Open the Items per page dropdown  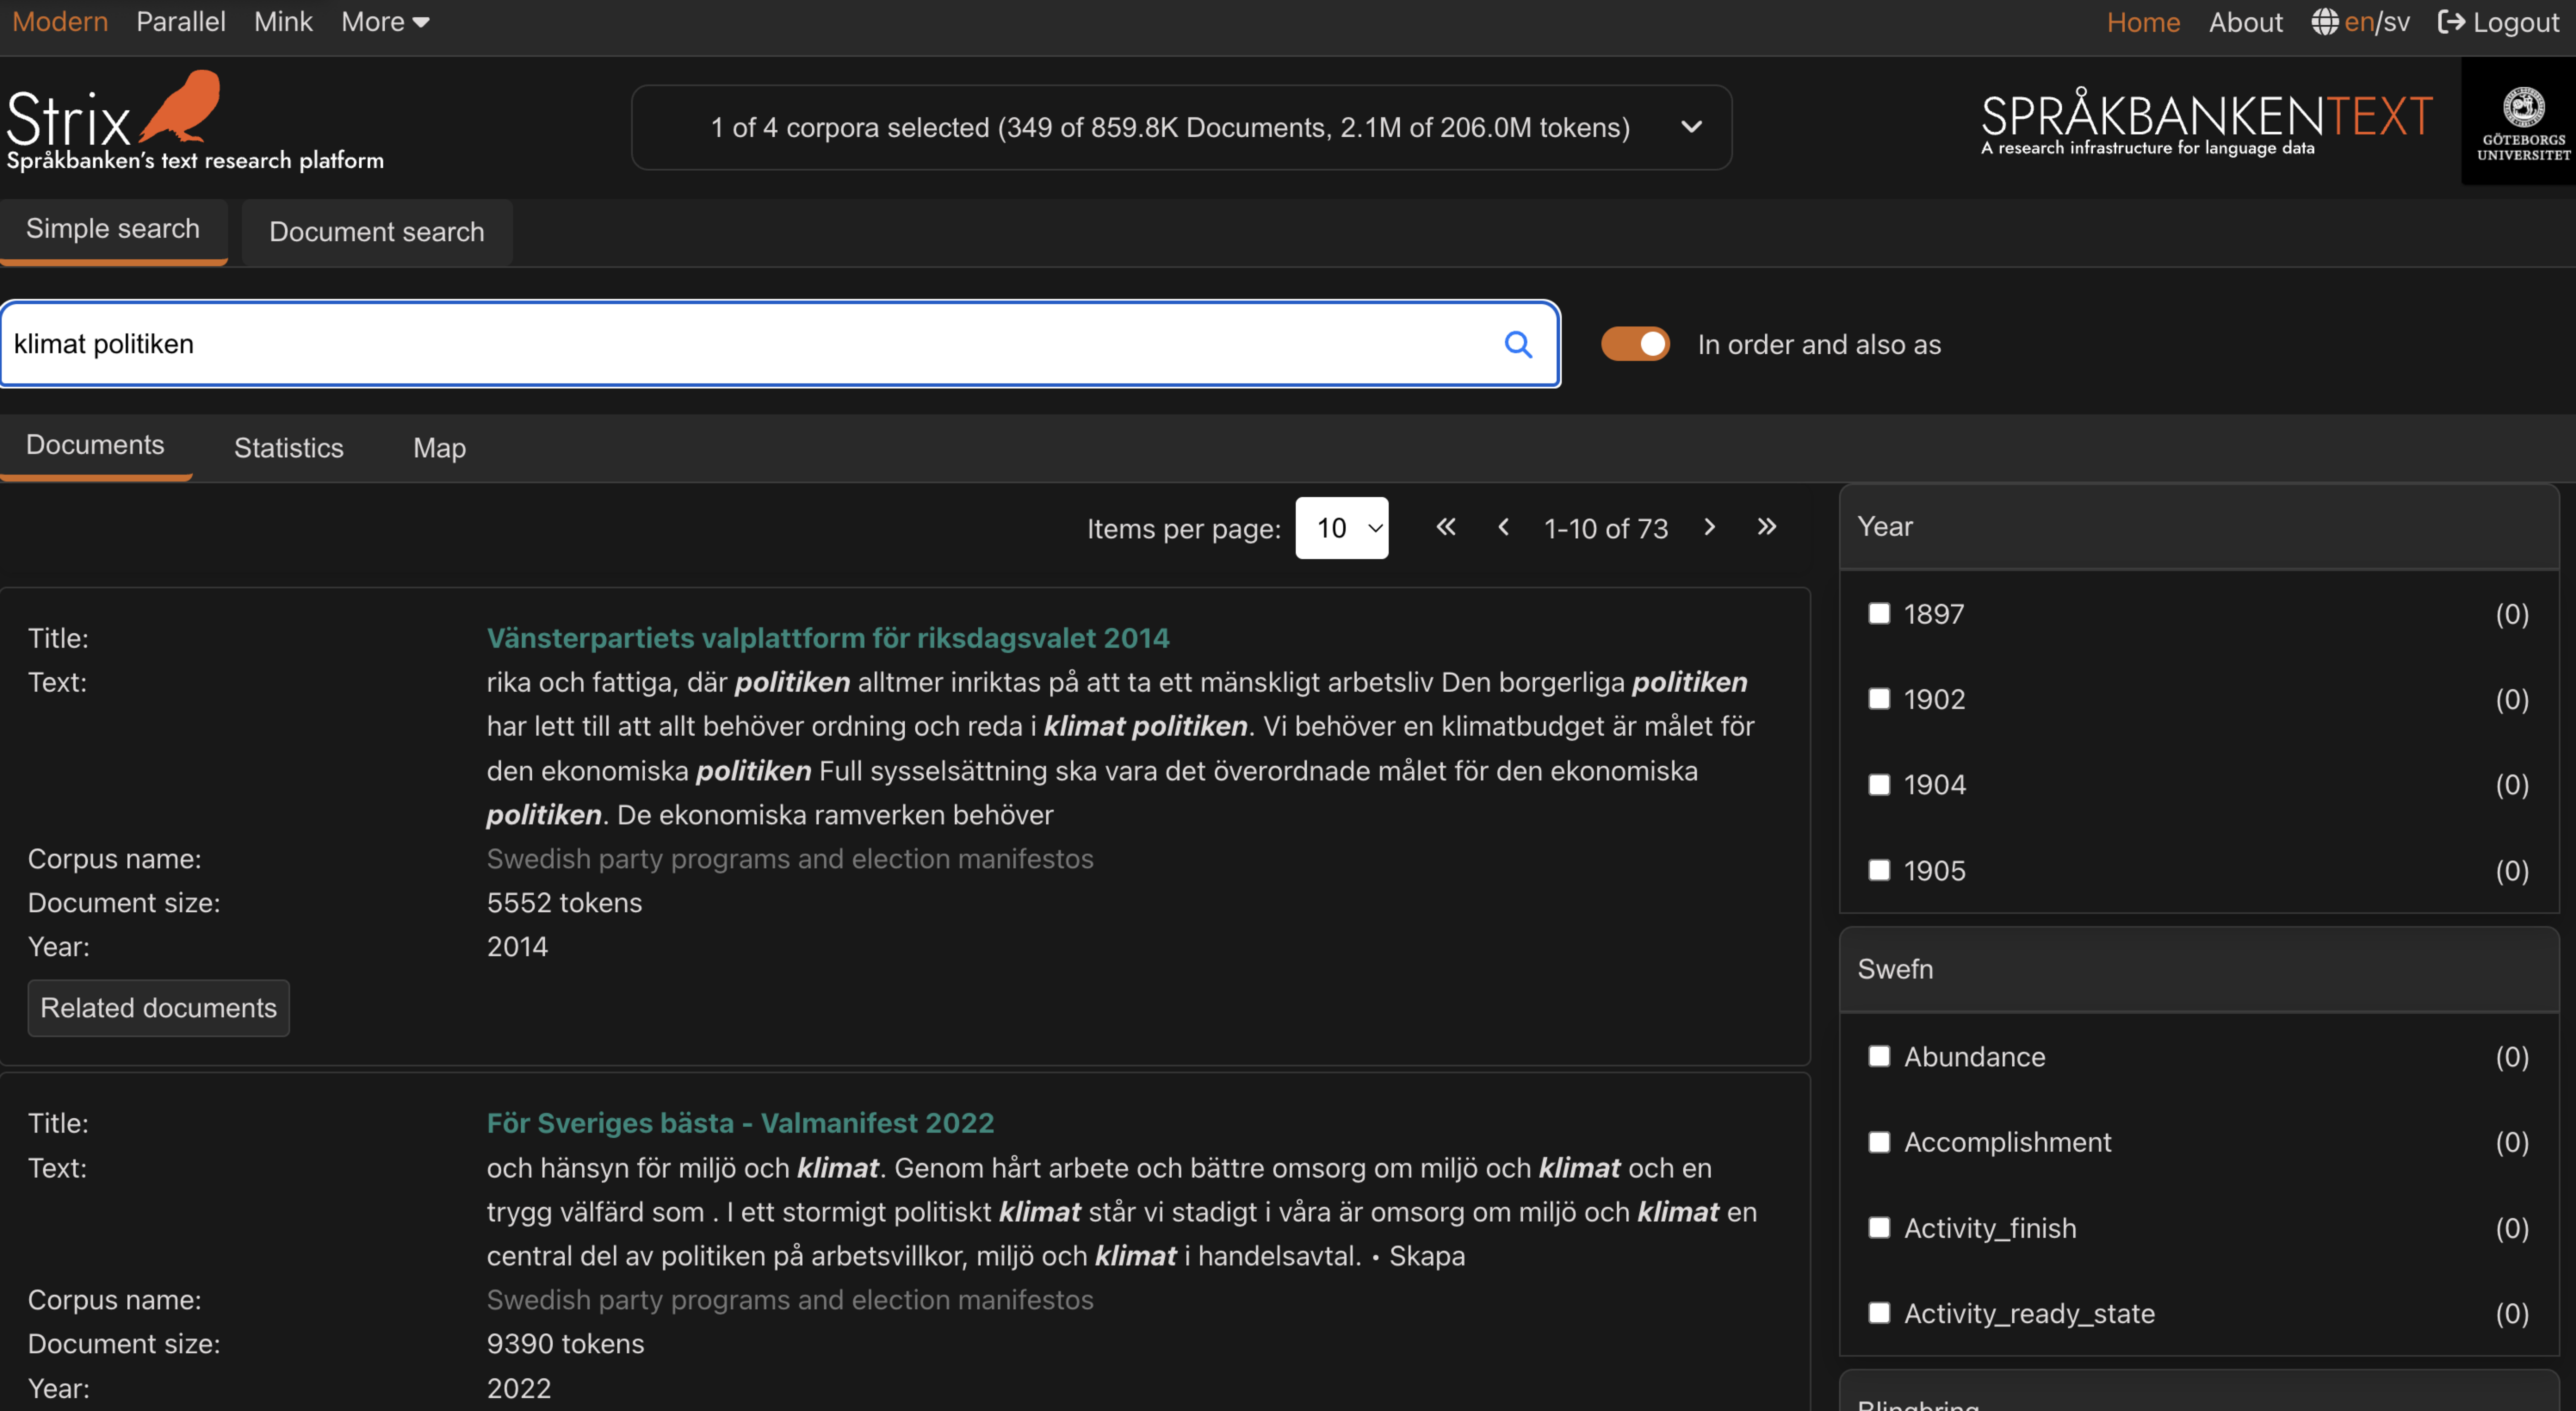click(x=1341, y=528)
